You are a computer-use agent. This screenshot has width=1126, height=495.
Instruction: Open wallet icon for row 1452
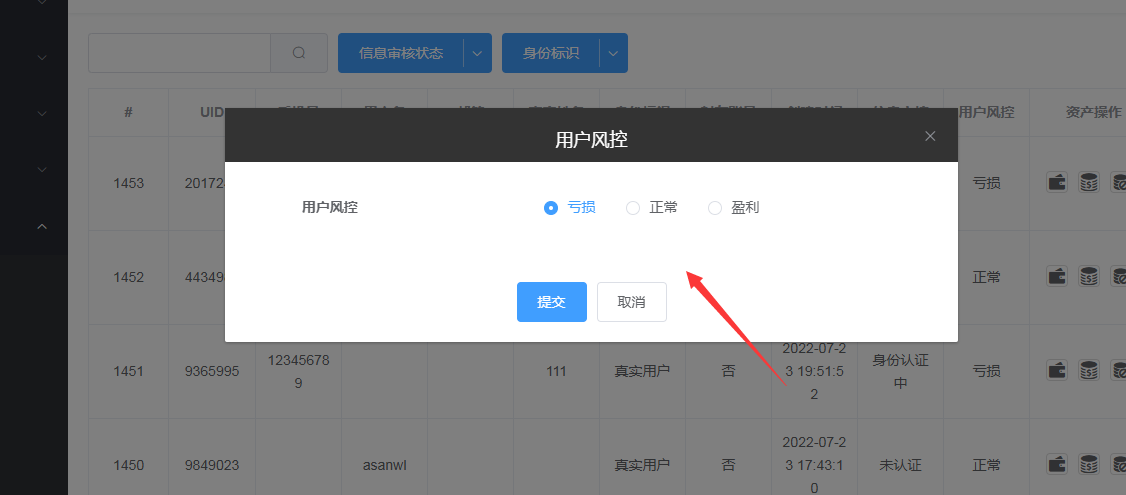1057,276
